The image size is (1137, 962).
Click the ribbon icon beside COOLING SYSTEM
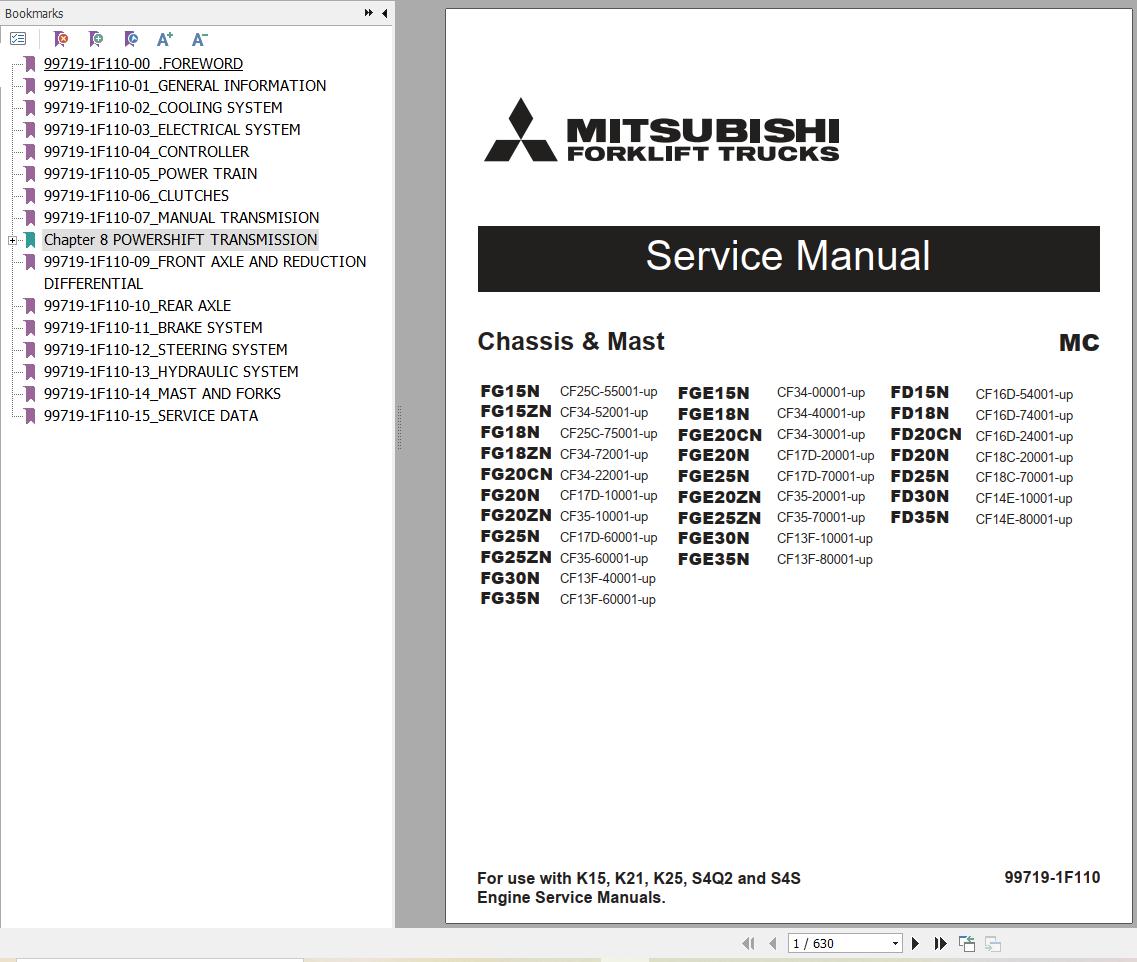click(30, 107)
